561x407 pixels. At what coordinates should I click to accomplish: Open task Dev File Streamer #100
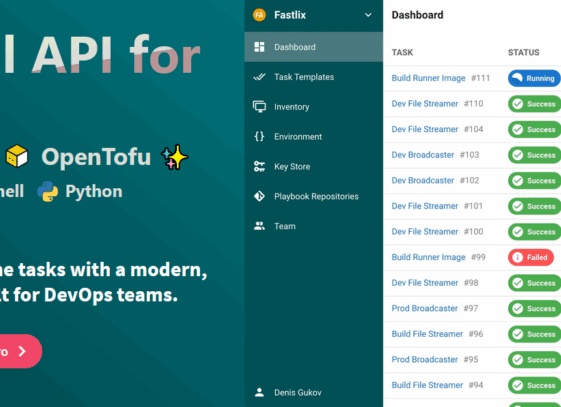click(x=425, y=232)
